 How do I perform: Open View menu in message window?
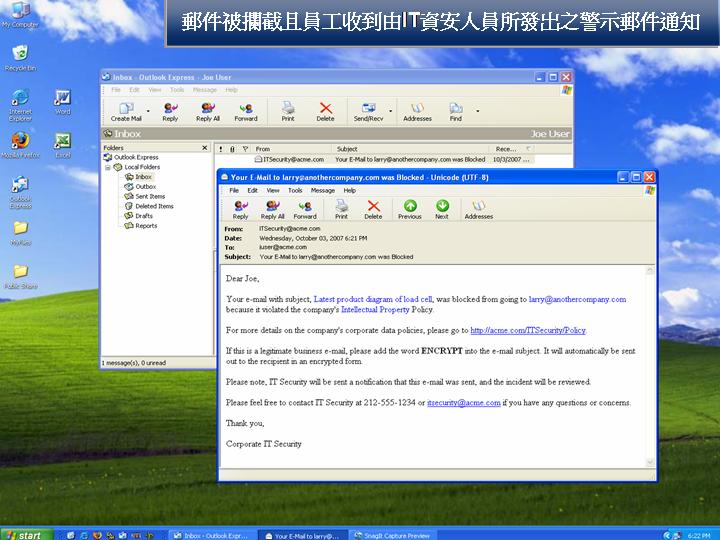click(x=273, y=190)
